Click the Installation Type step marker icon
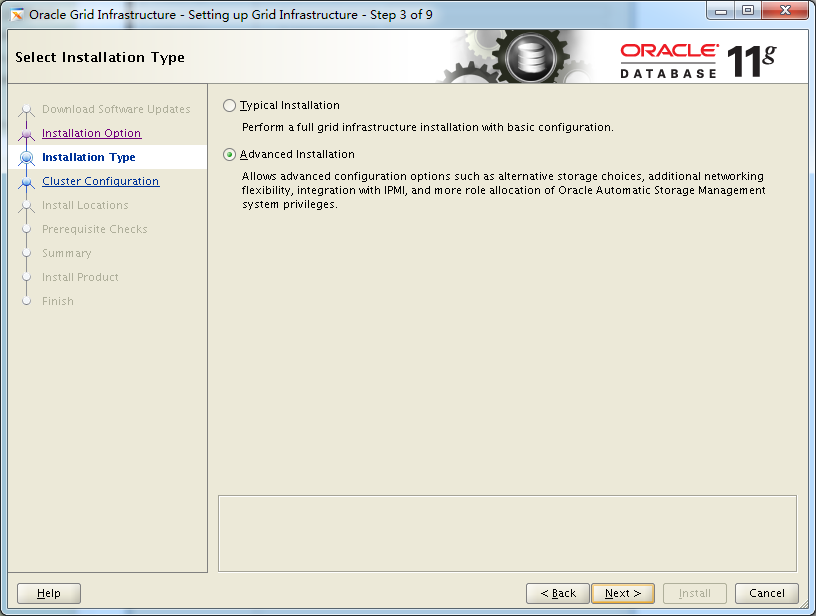Viewport: 816px width, 616px height. pos(27,157)
